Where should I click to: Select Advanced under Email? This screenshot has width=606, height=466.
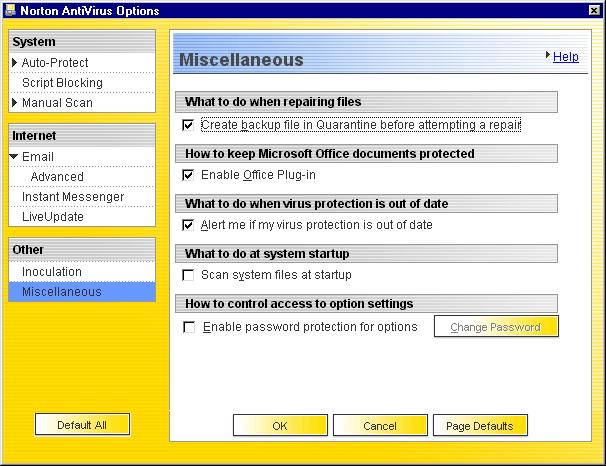pos(57,177)
